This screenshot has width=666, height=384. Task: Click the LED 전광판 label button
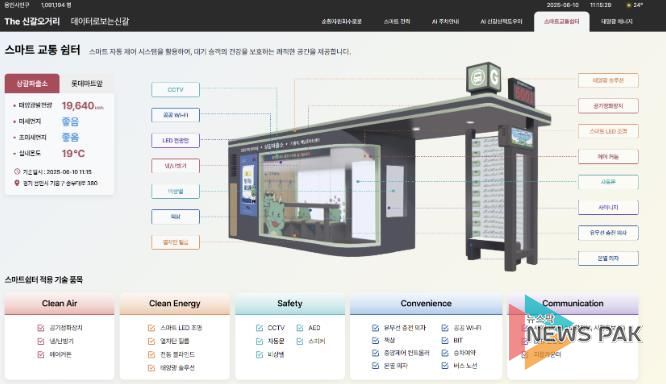[x=175, y=140]
